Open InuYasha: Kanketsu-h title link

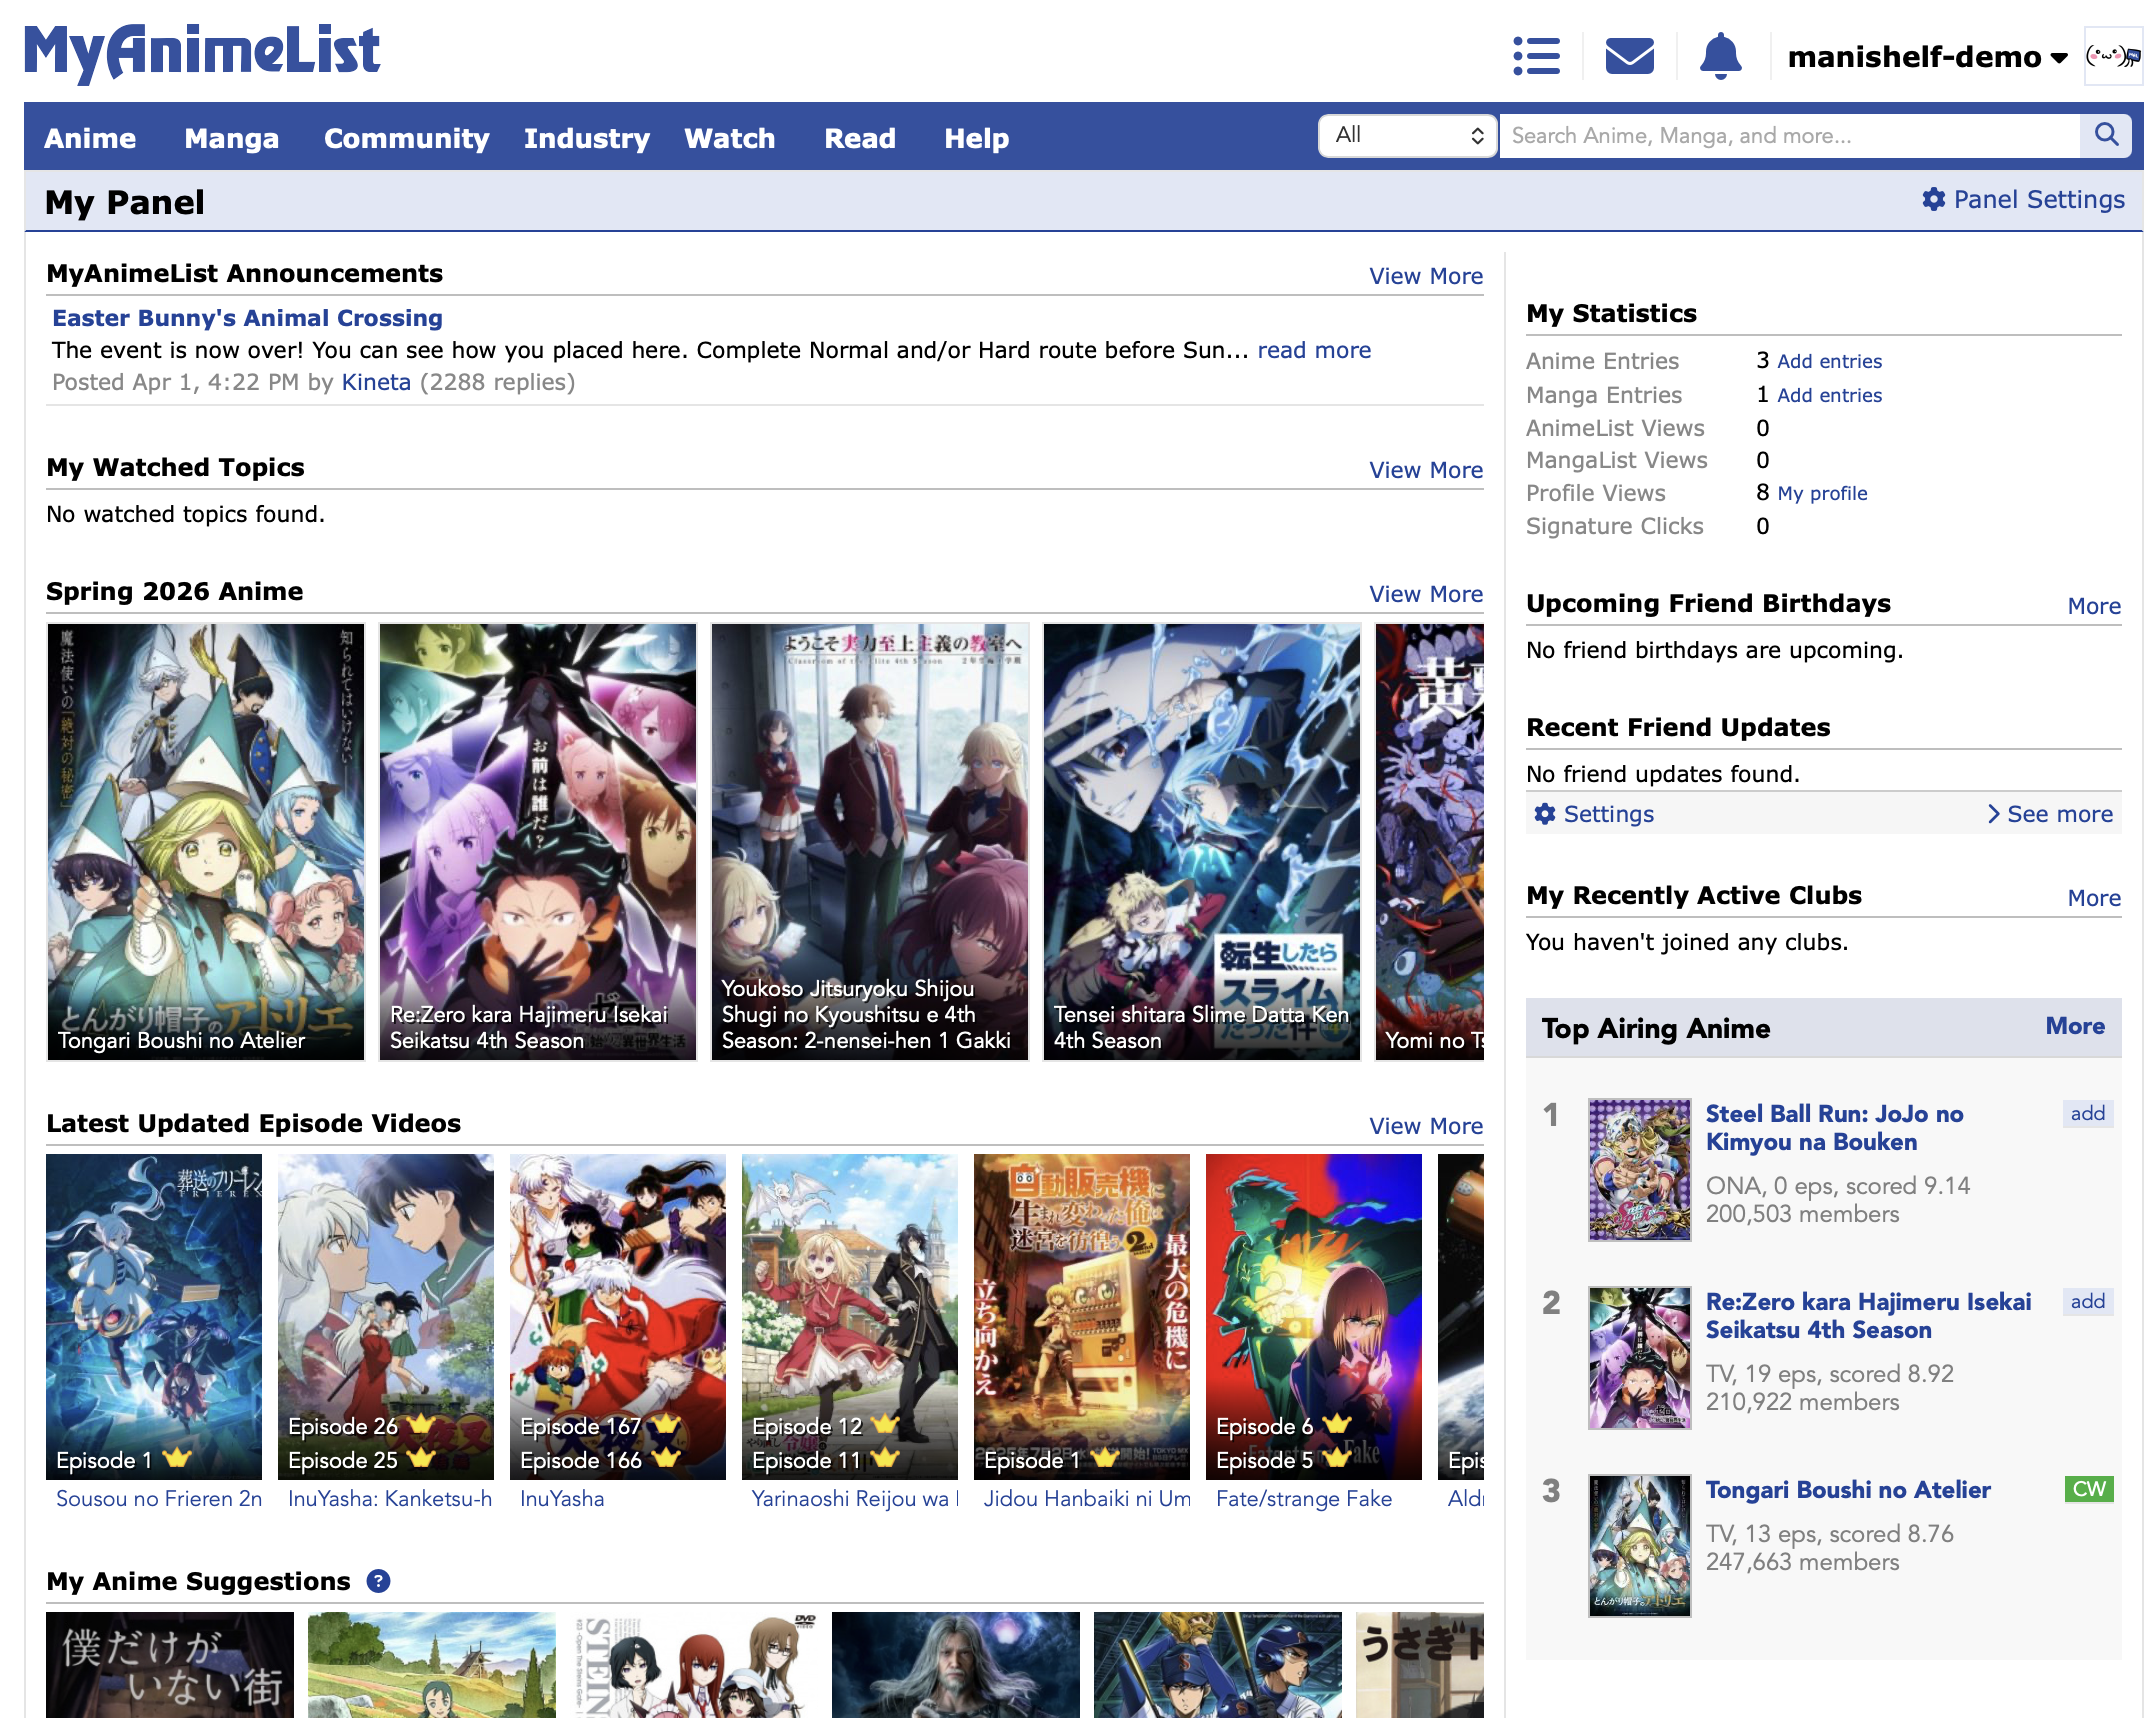point(391,1499)
